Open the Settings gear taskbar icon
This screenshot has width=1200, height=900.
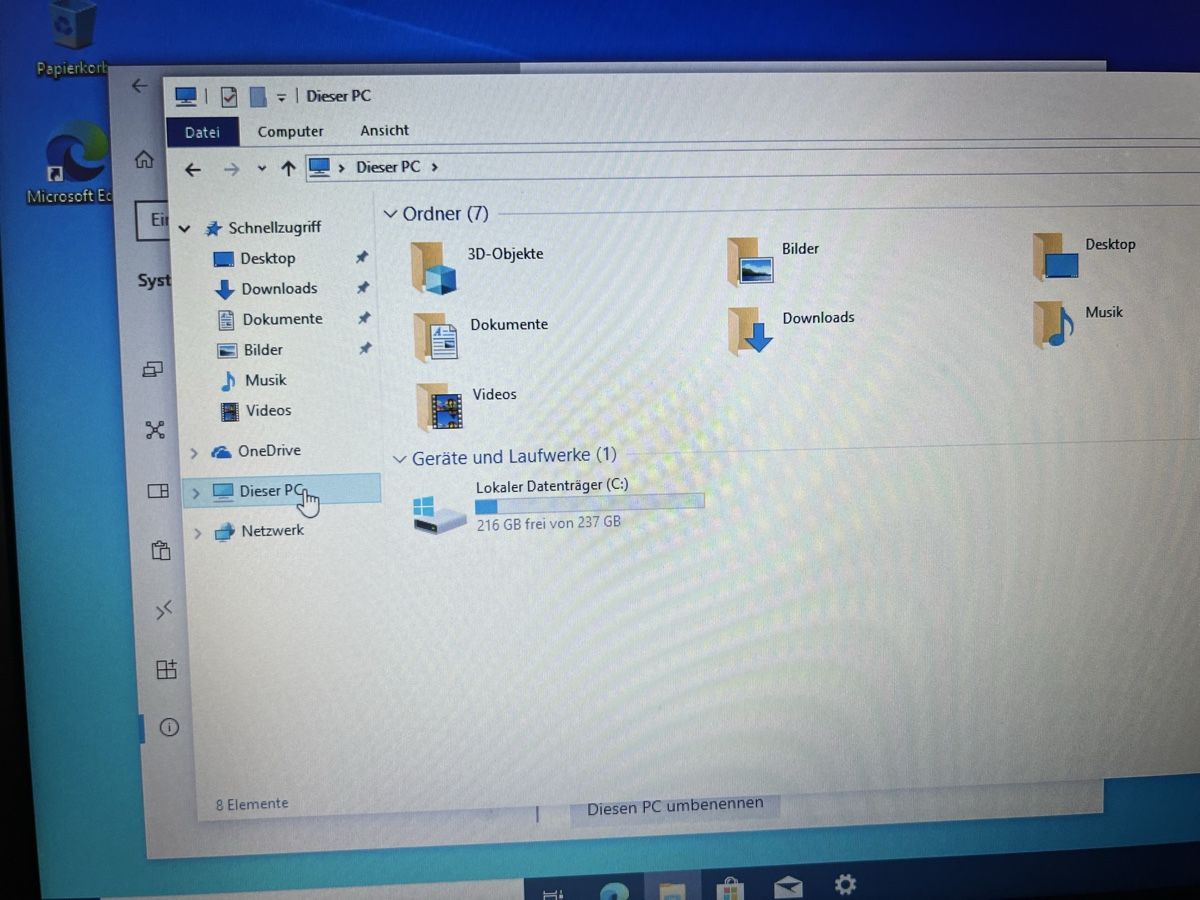845,884
